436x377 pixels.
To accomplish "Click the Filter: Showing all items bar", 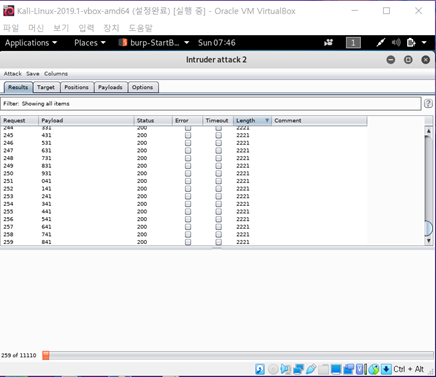I will [x=211, y=104].
